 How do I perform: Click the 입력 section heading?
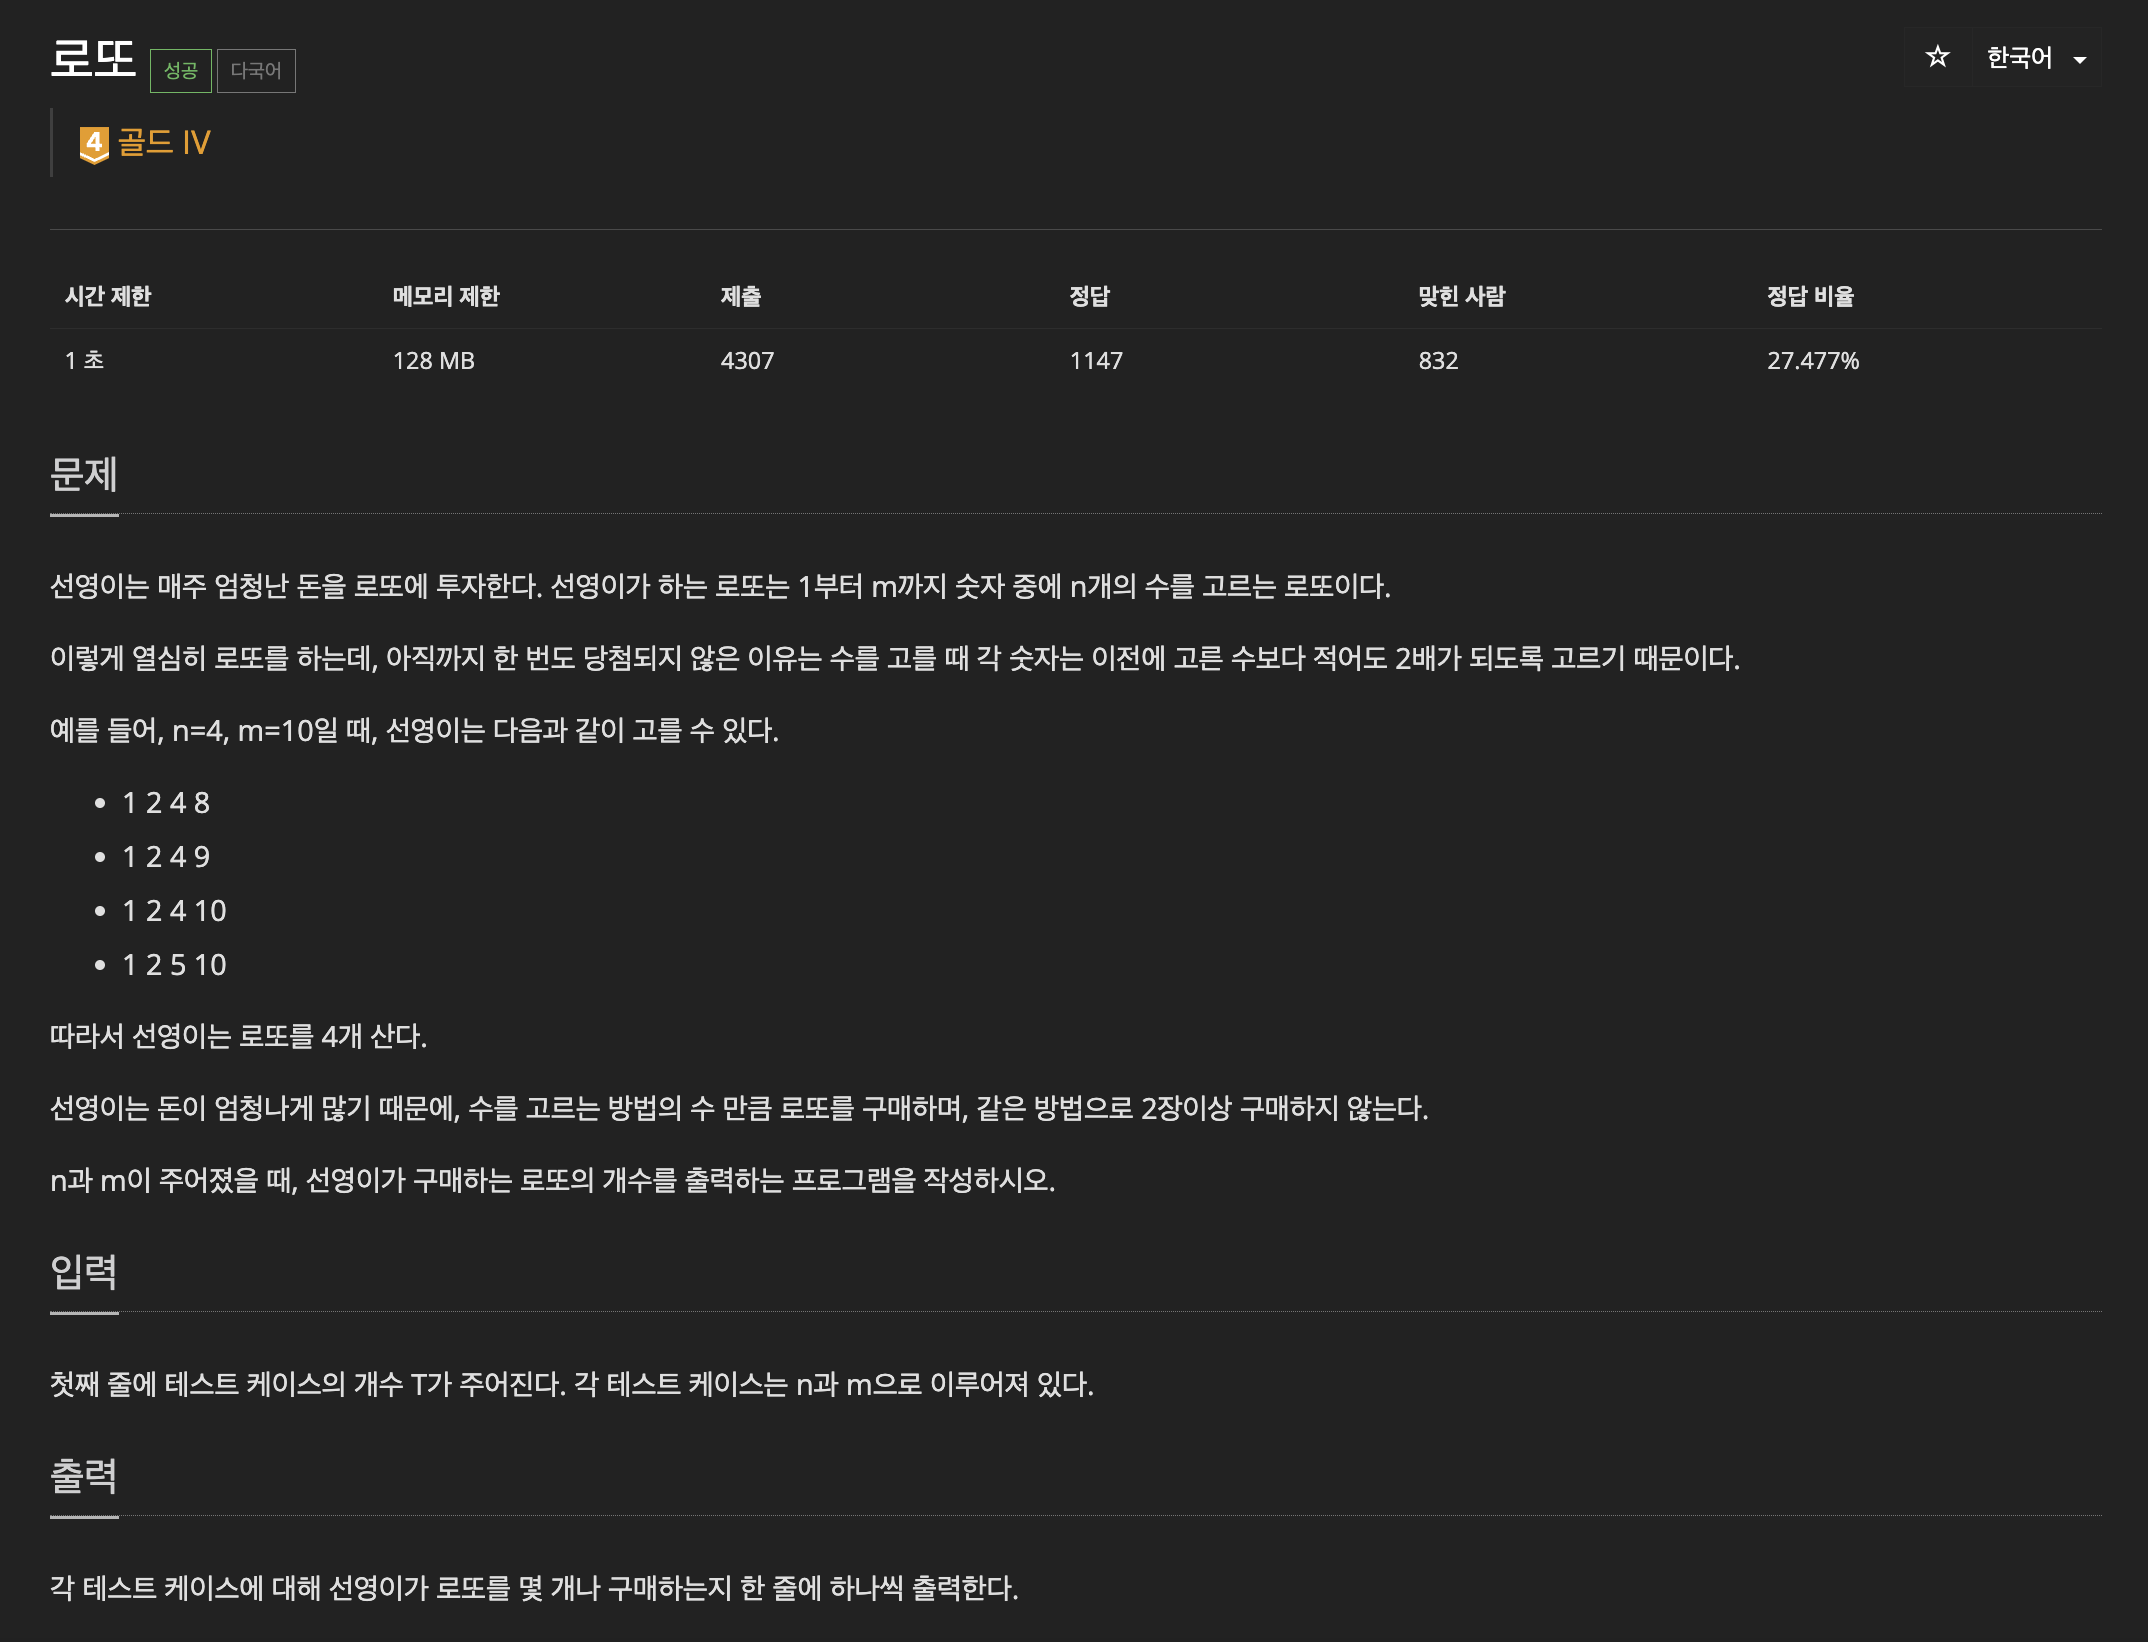click(84, 1272)
